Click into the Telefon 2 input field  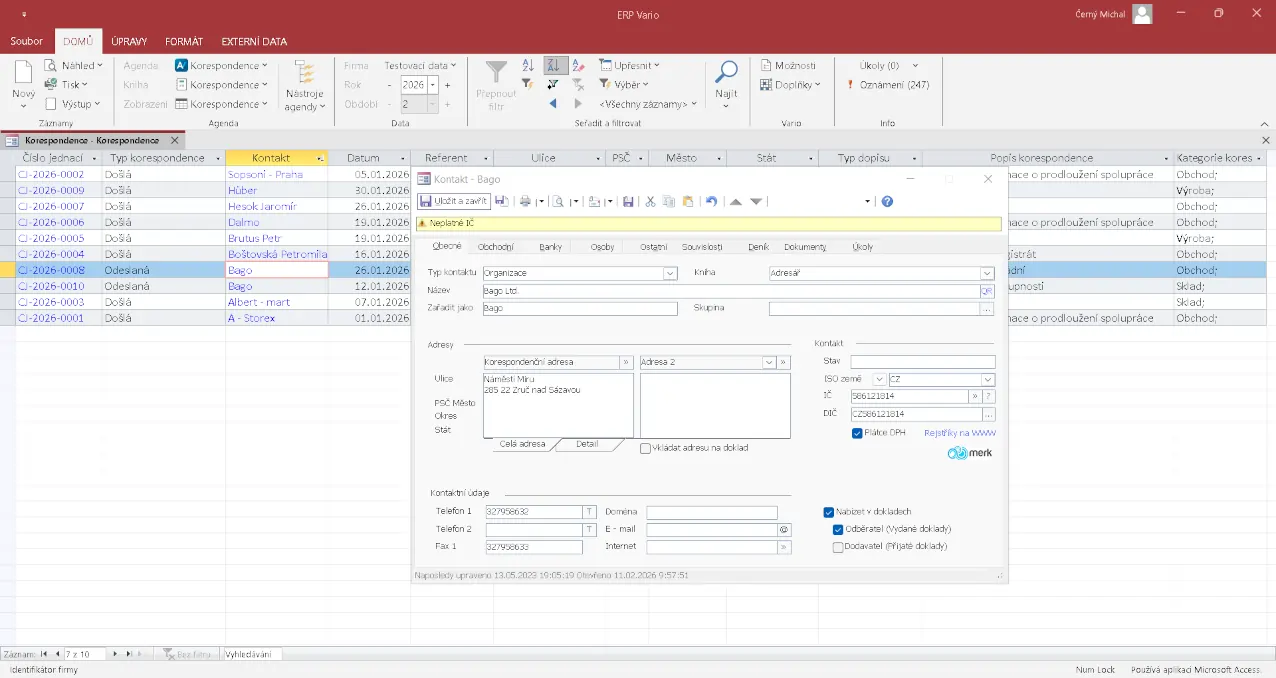(x=533, y=530)
